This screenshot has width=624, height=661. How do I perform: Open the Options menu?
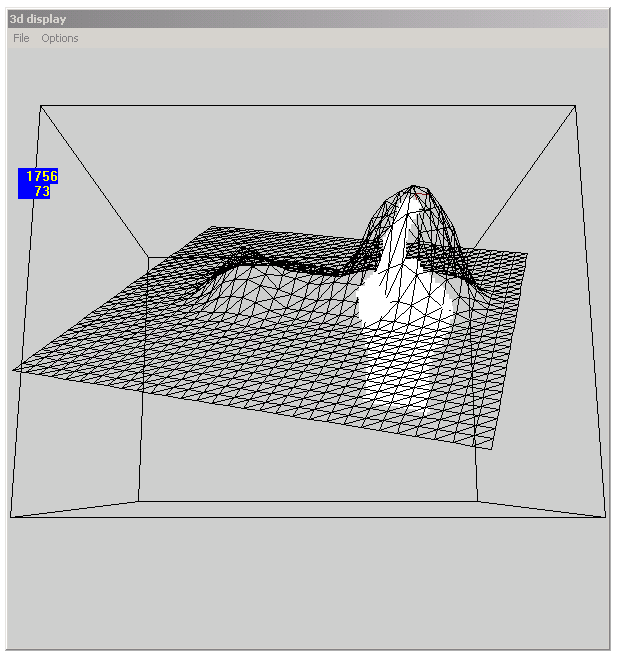click(60, 38)
